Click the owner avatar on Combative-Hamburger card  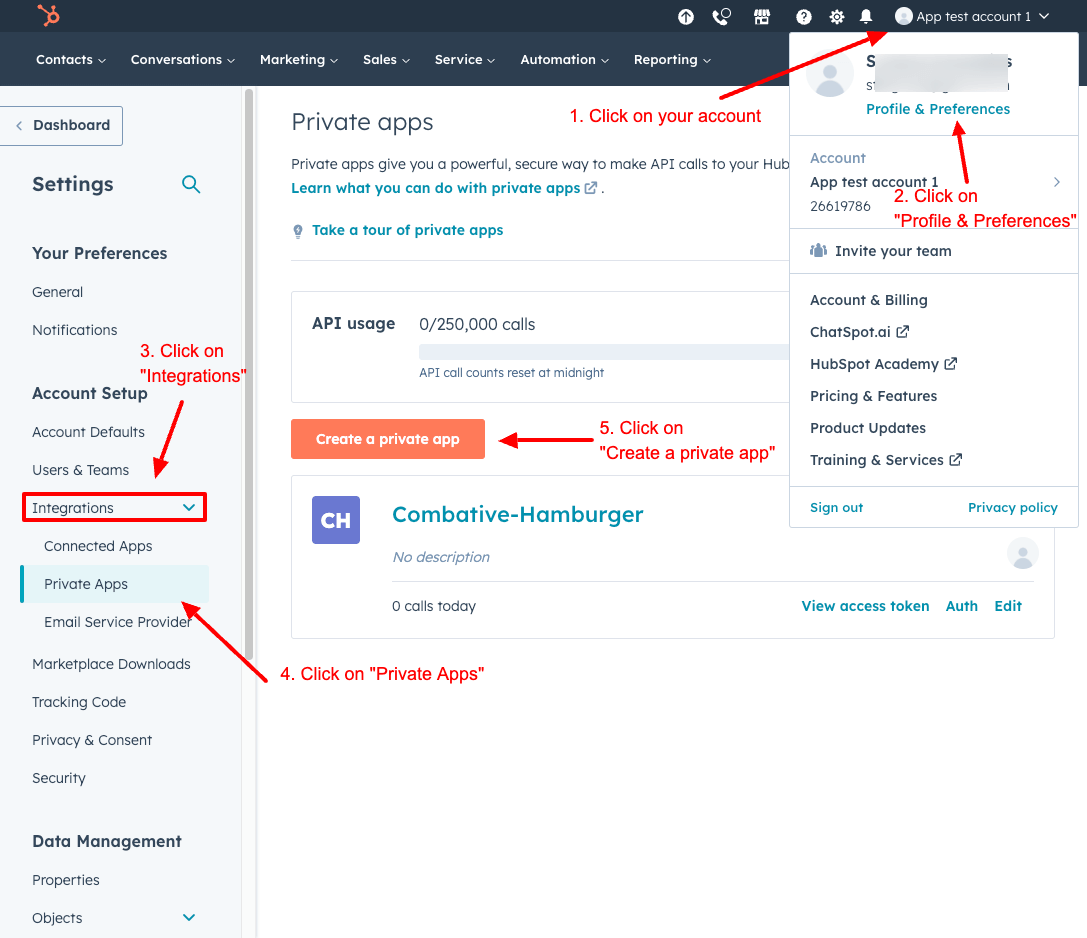[1023, 553]
